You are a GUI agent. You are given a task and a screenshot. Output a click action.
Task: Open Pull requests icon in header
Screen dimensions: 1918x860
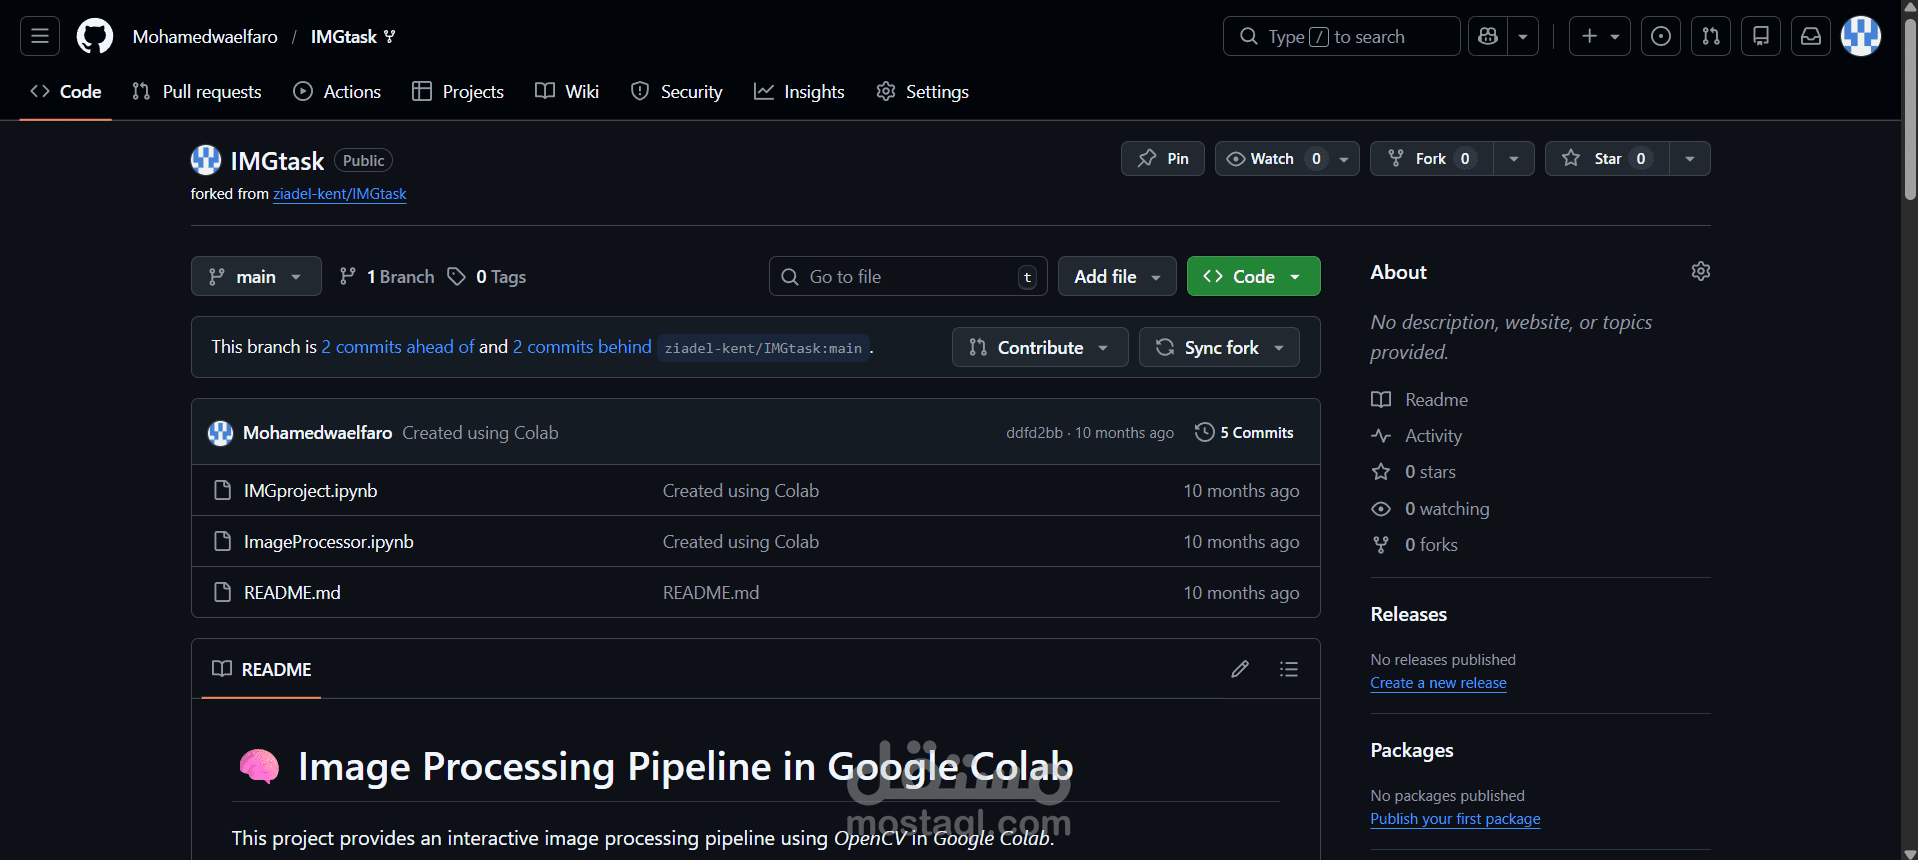(x=1711, y=36)
